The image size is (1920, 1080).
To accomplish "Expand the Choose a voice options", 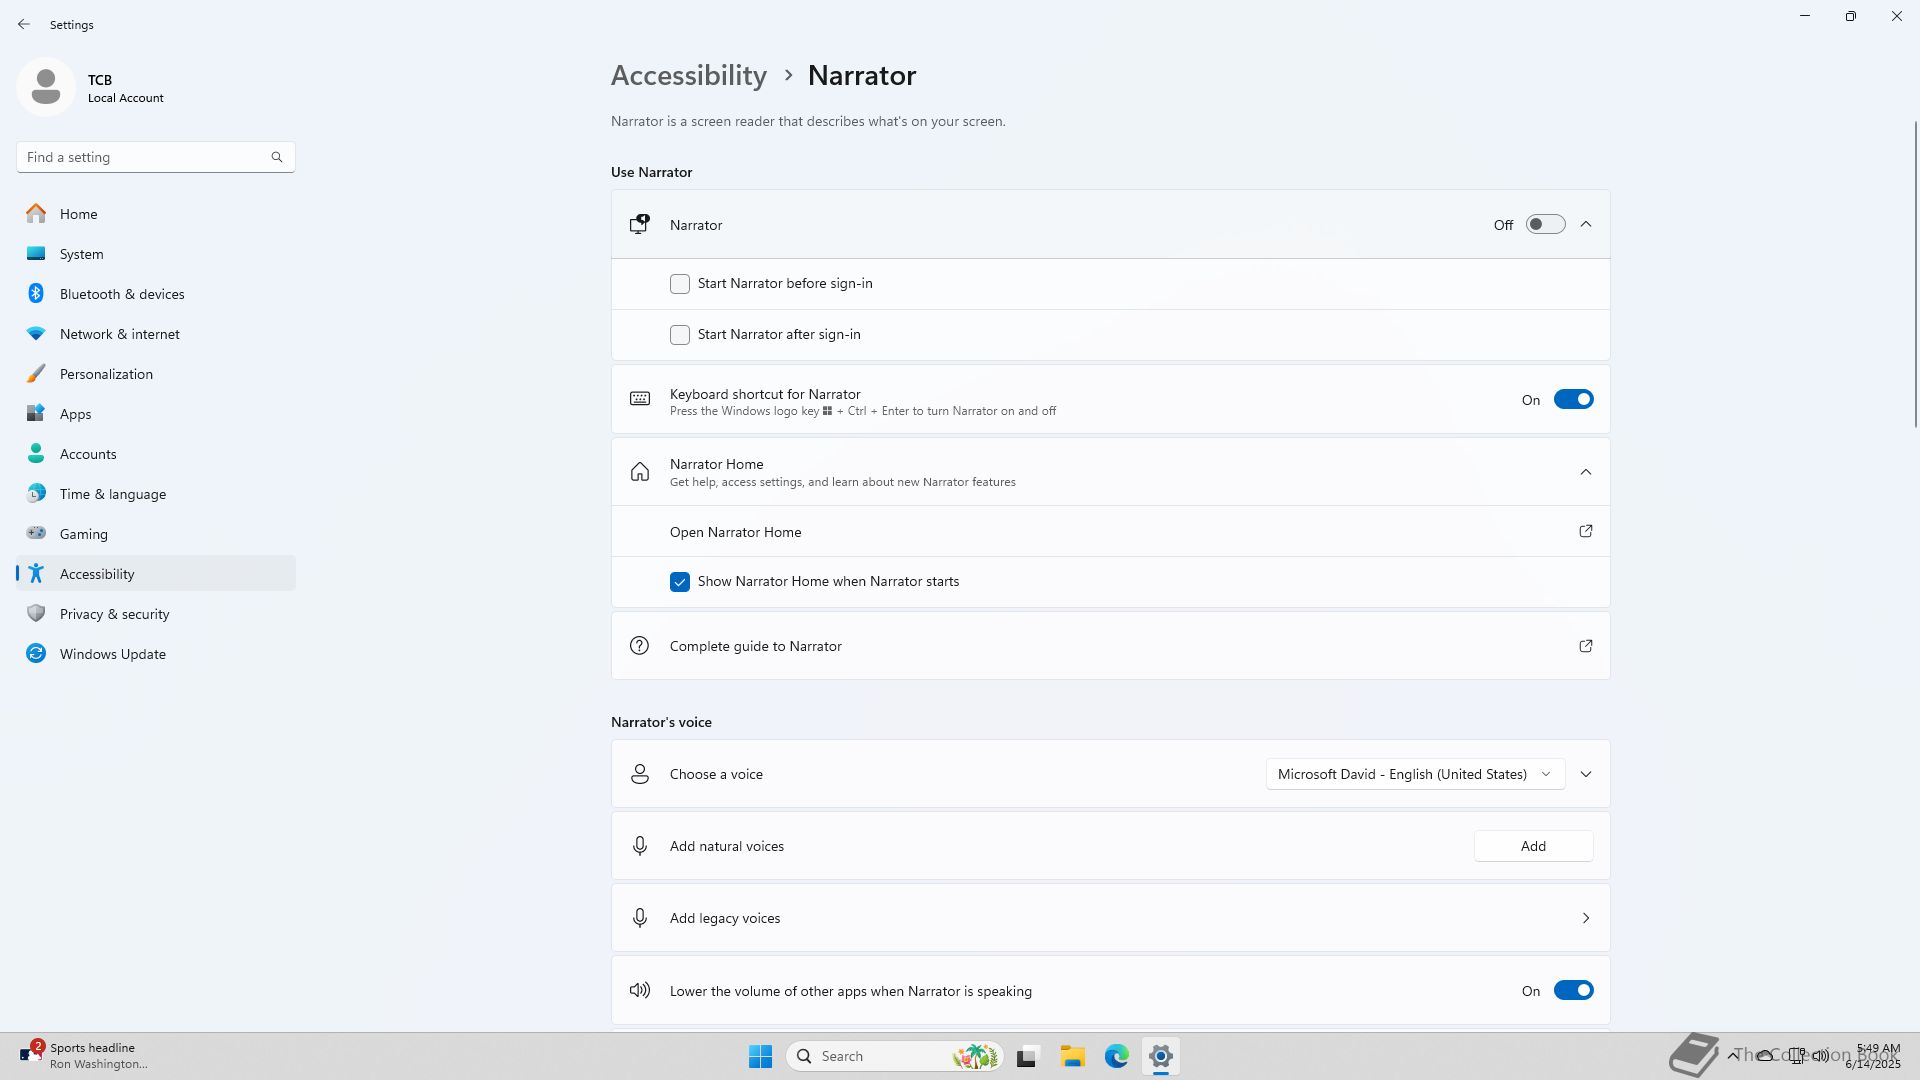I will click(x=1585, y=774).
